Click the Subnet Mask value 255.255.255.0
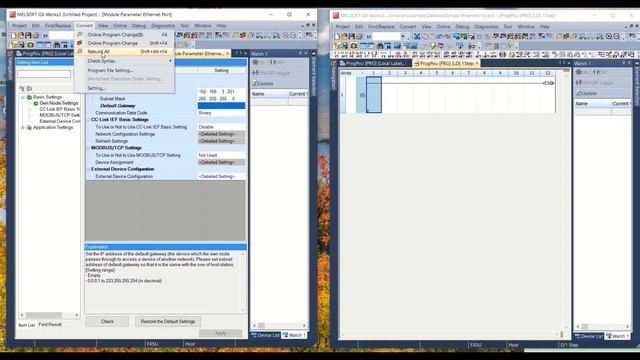 [221, 99]
